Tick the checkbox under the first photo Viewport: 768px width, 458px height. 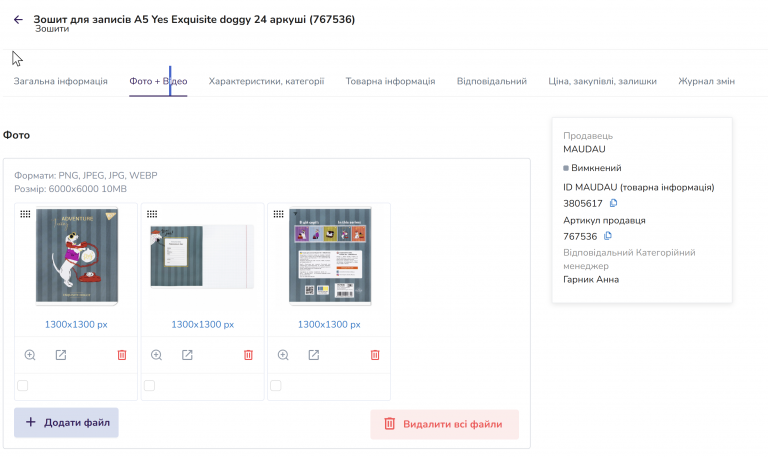pyautogui.click(x=23, y=386)
